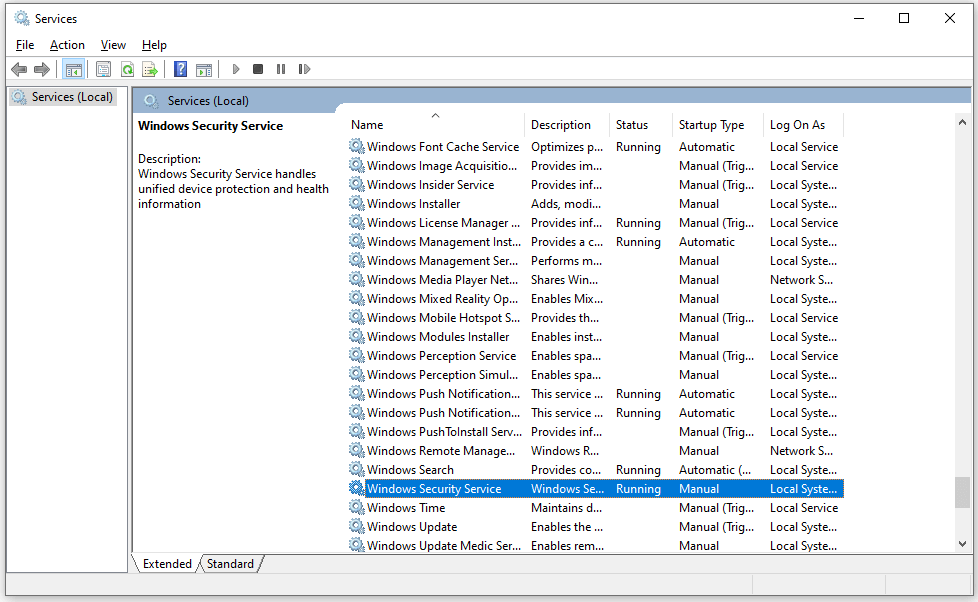The height and width of the screenshot is (602, 978).
Task: Select Windows Management Ser... service row
Action: pyautogui.click(x=596, y=261)
